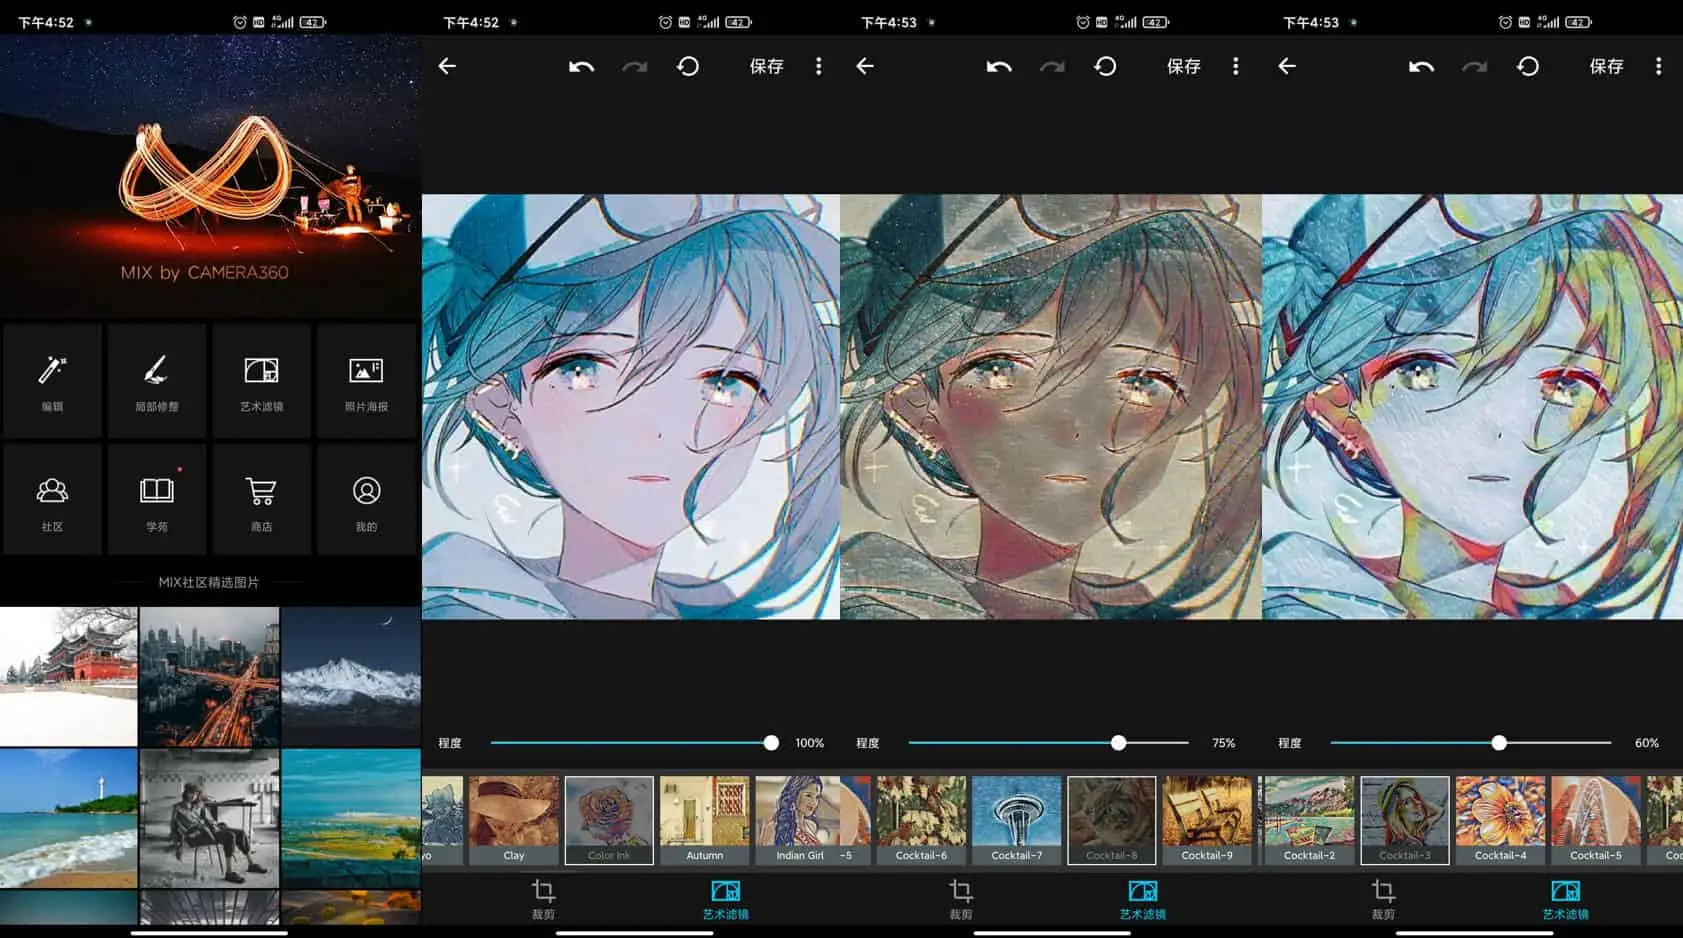Open the three-dot menu in the middle editor
1683x938 pixels.
coord(1236,66)
